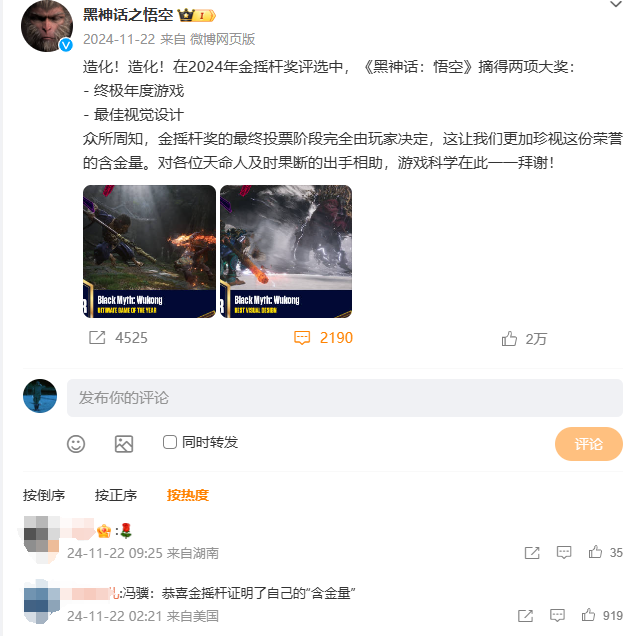Open the post's 2190 comments icon
The width and height of the screenshot is (640, 636).
point(302,338)
